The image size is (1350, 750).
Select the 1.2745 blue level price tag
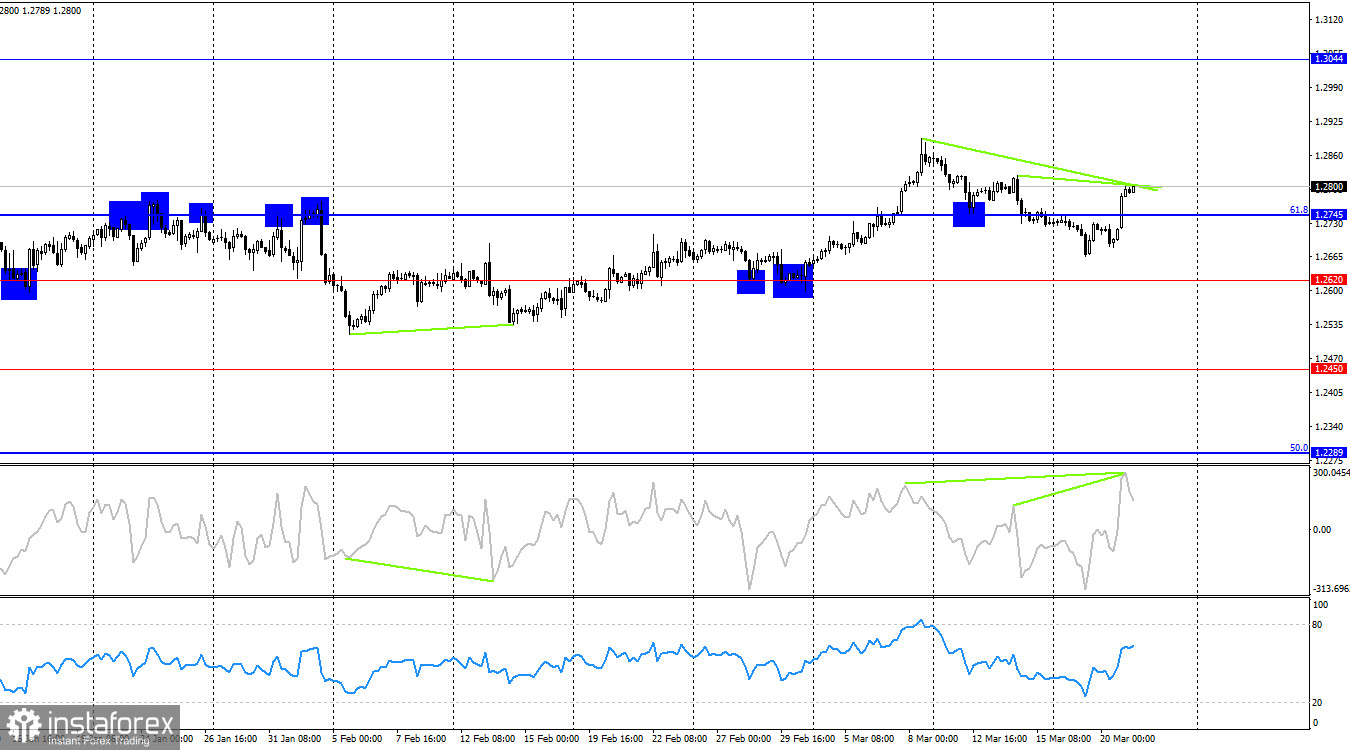1330,215
